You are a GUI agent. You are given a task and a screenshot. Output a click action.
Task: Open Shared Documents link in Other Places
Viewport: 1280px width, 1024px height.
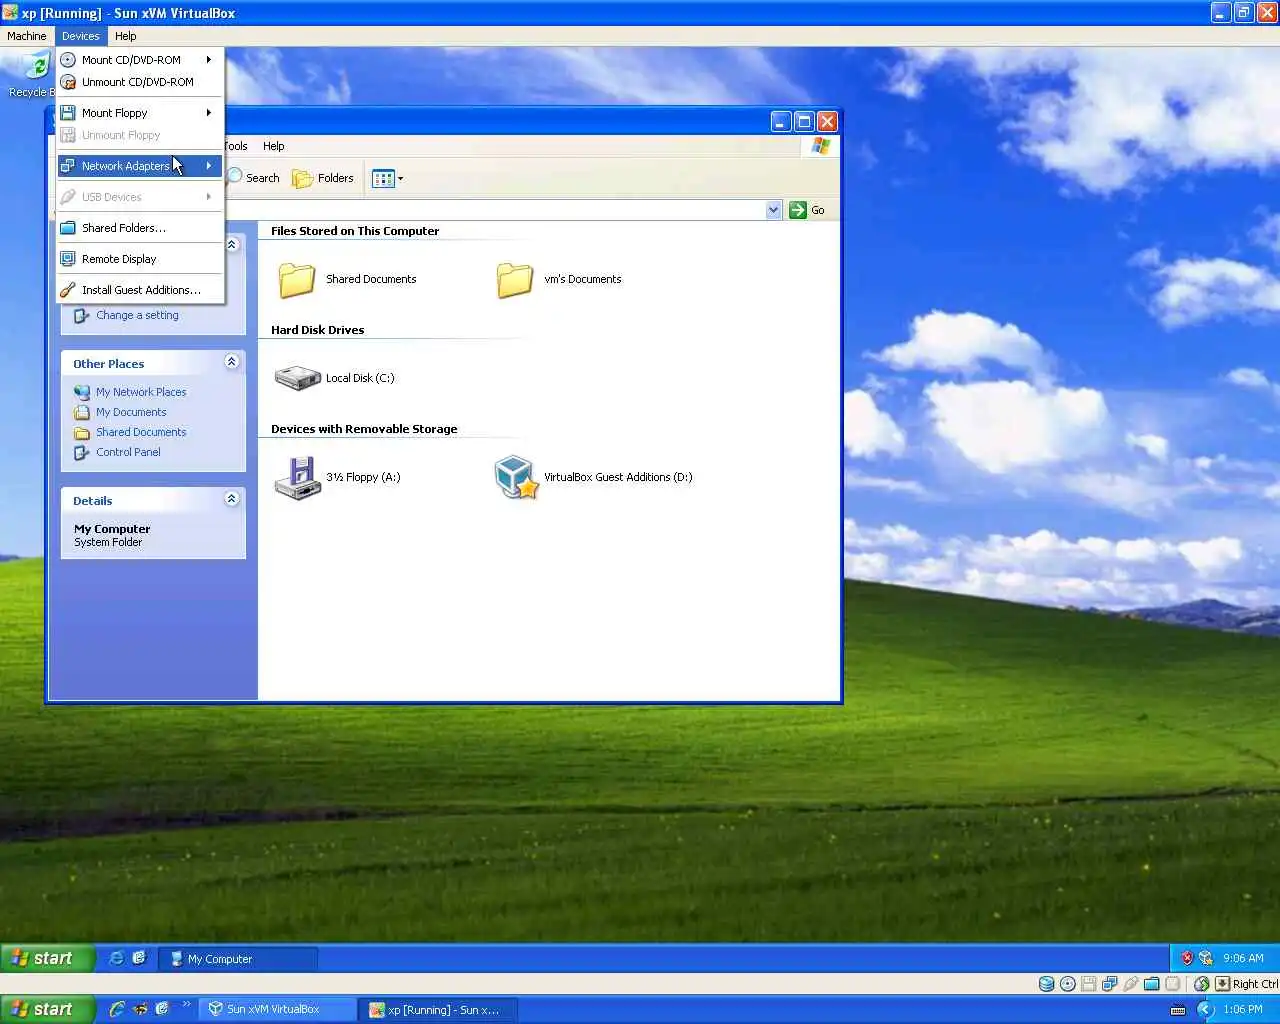pos(141,432)
